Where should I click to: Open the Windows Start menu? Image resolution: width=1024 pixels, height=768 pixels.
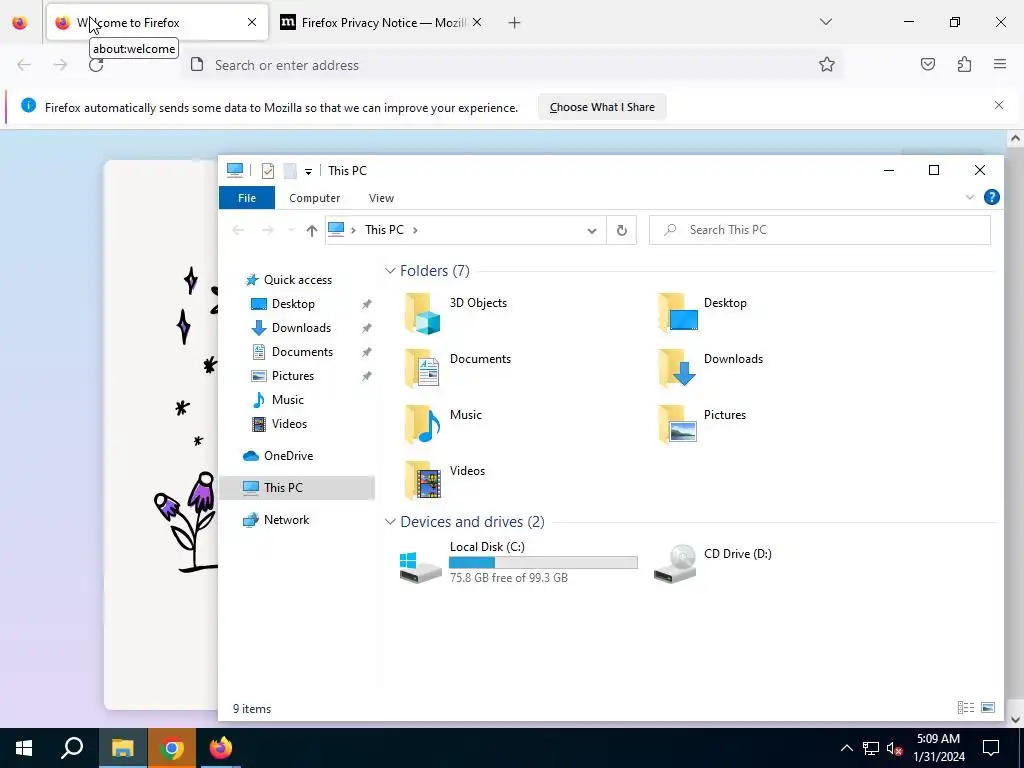[24, 748]
